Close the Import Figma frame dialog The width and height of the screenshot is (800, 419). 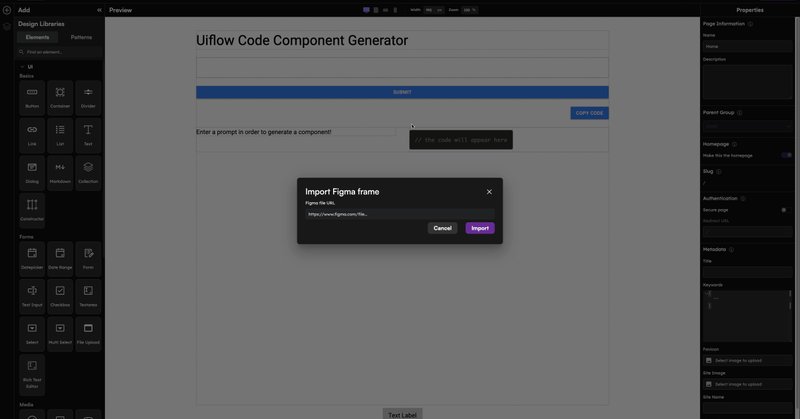pos(489,192)
